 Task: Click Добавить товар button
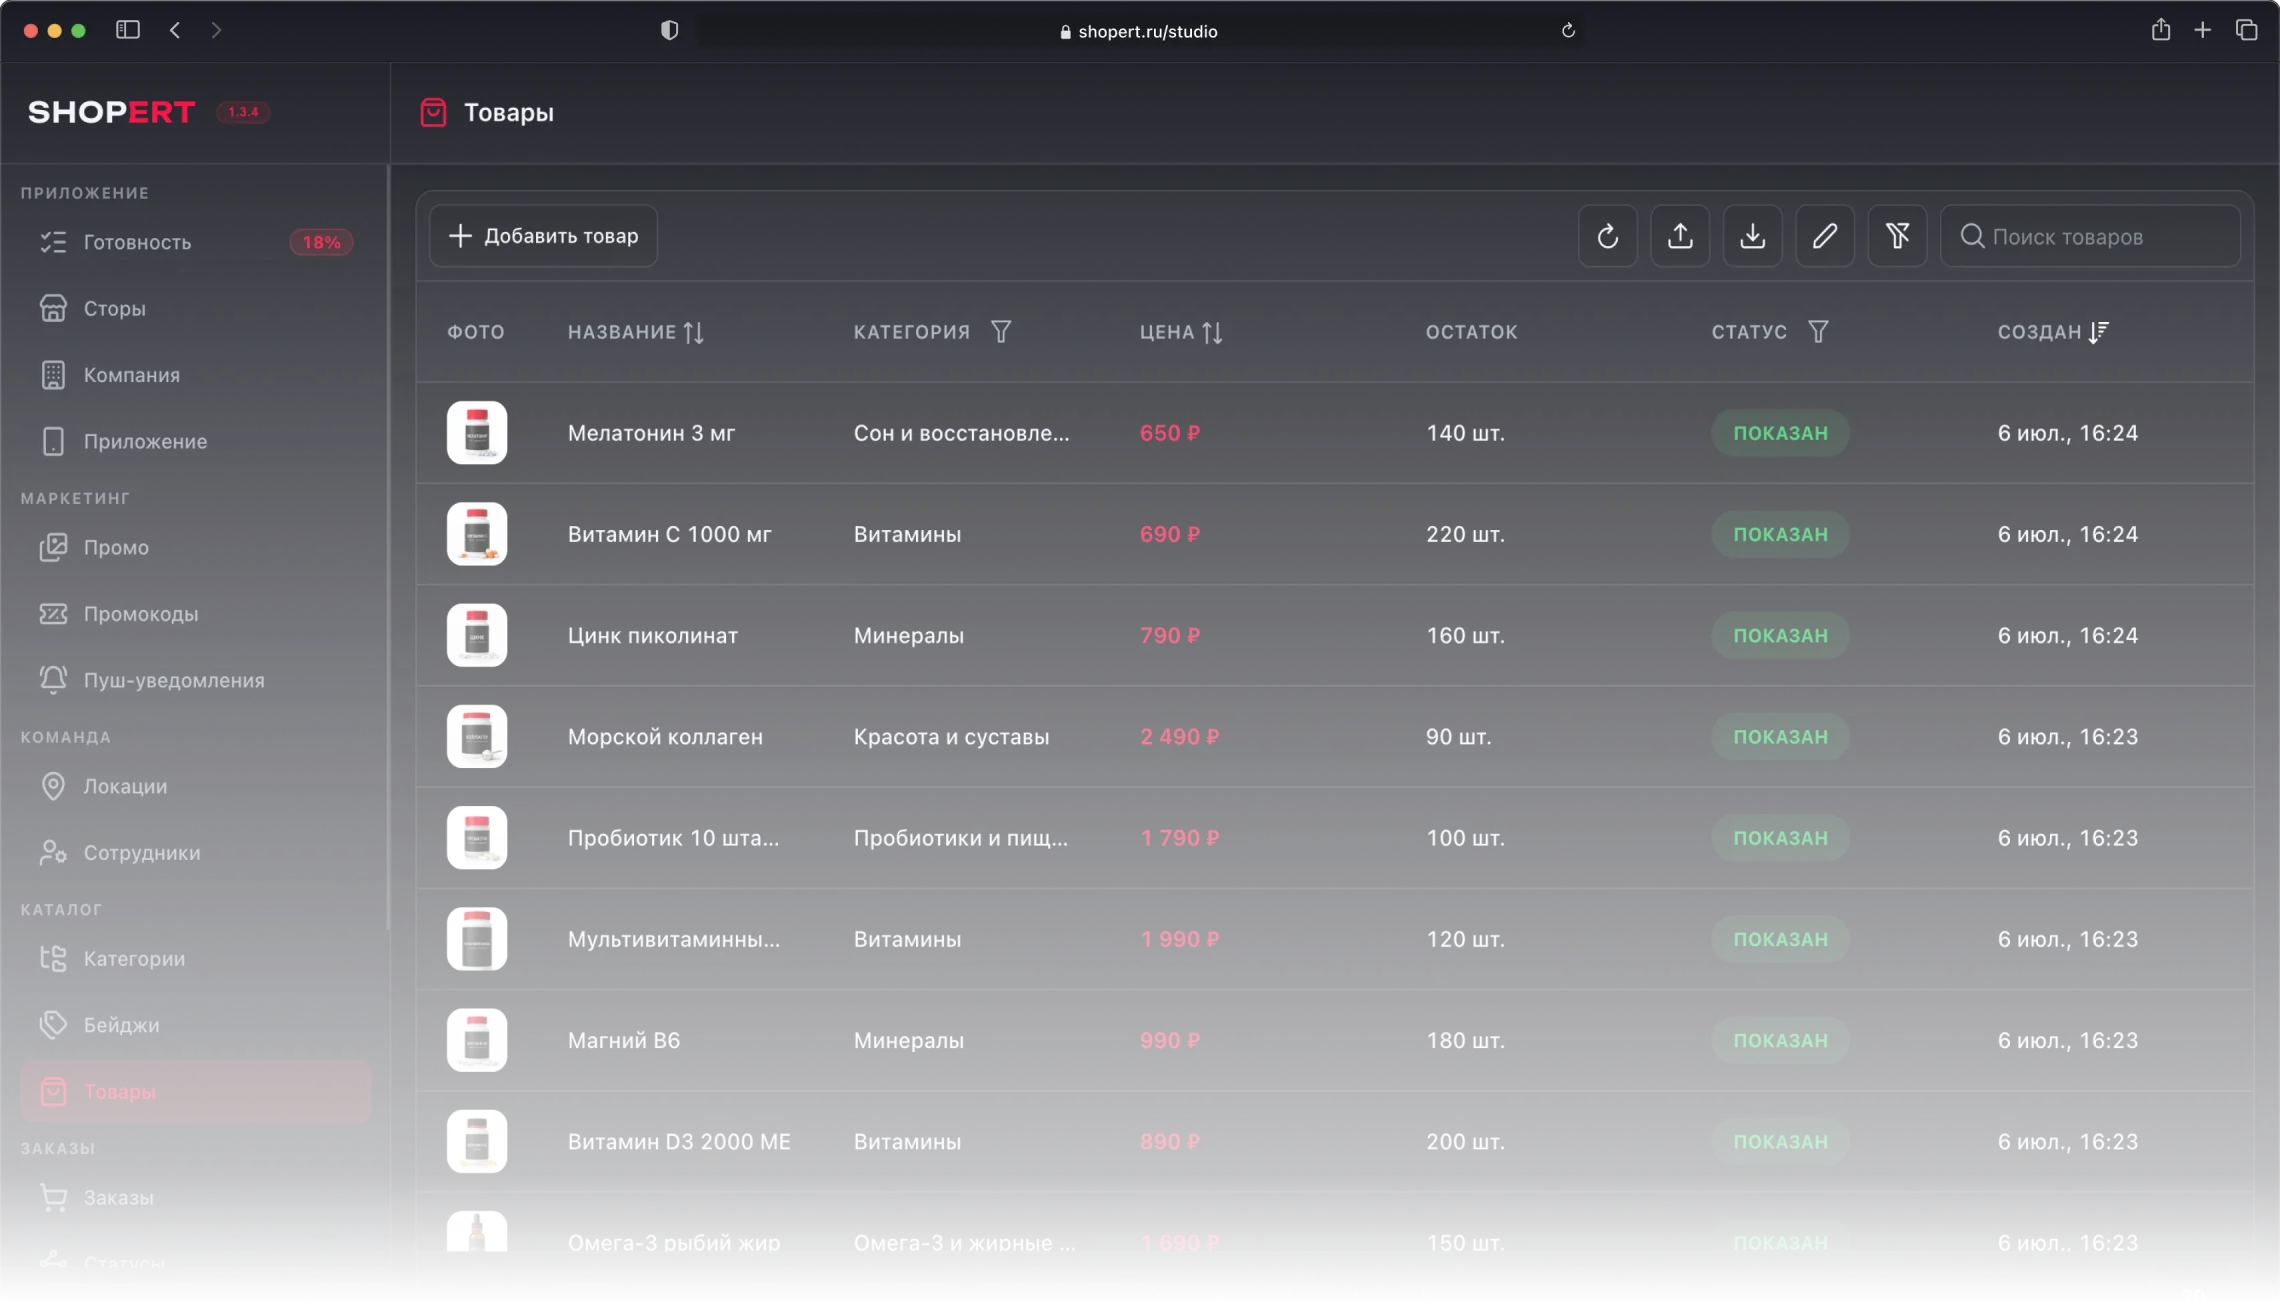coord(543,236)
